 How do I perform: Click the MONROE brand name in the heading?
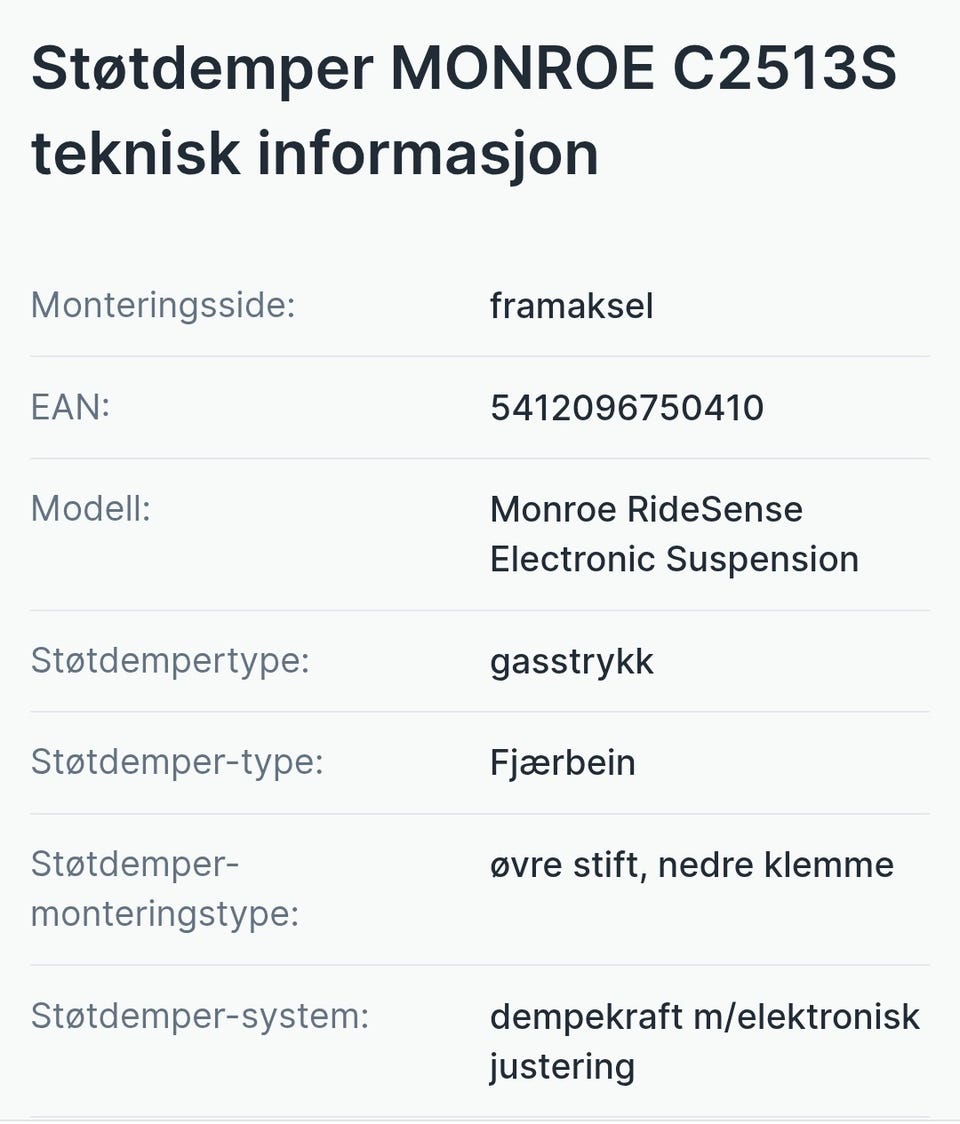click(520, 70)
